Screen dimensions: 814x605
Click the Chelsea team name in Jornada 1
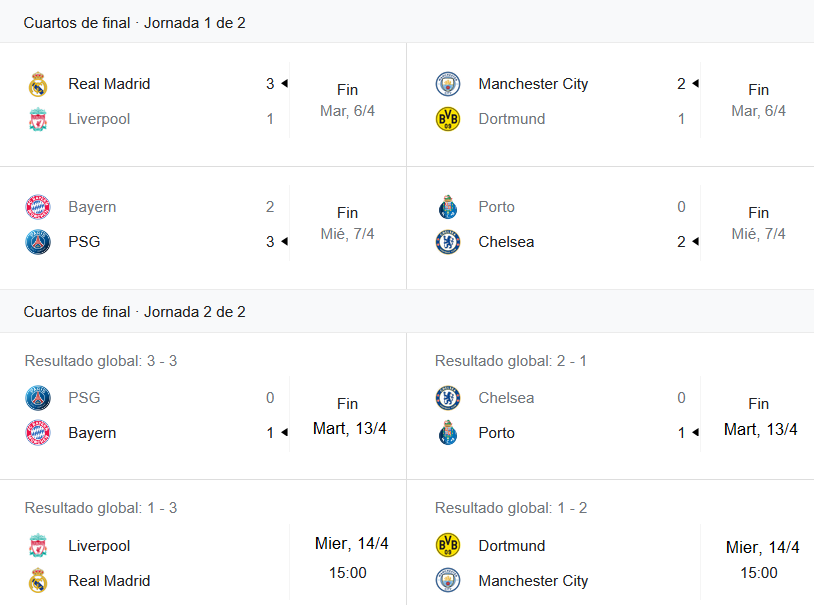(506, 242)
